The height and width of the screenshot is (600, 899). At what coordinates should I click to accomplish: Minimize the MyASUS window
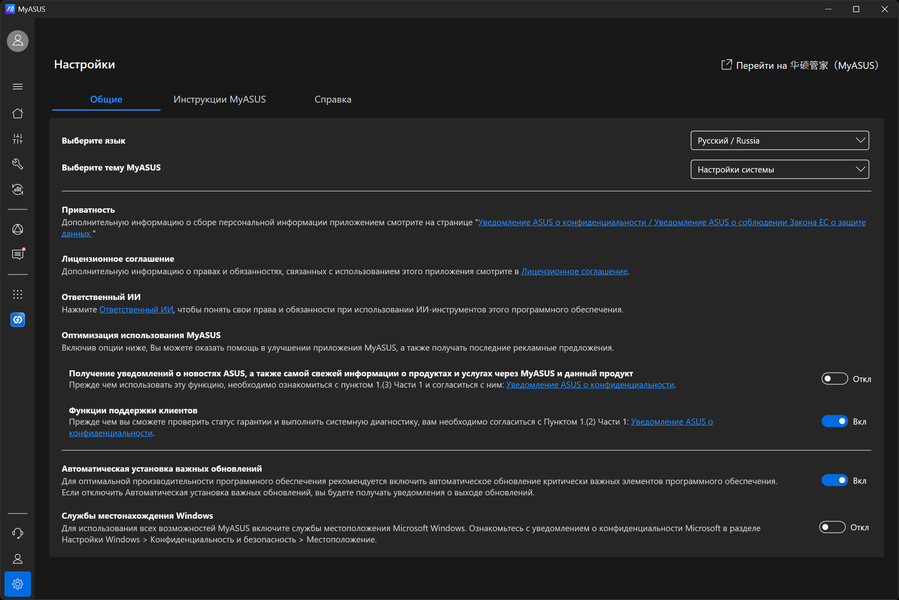tap(828, 9)
